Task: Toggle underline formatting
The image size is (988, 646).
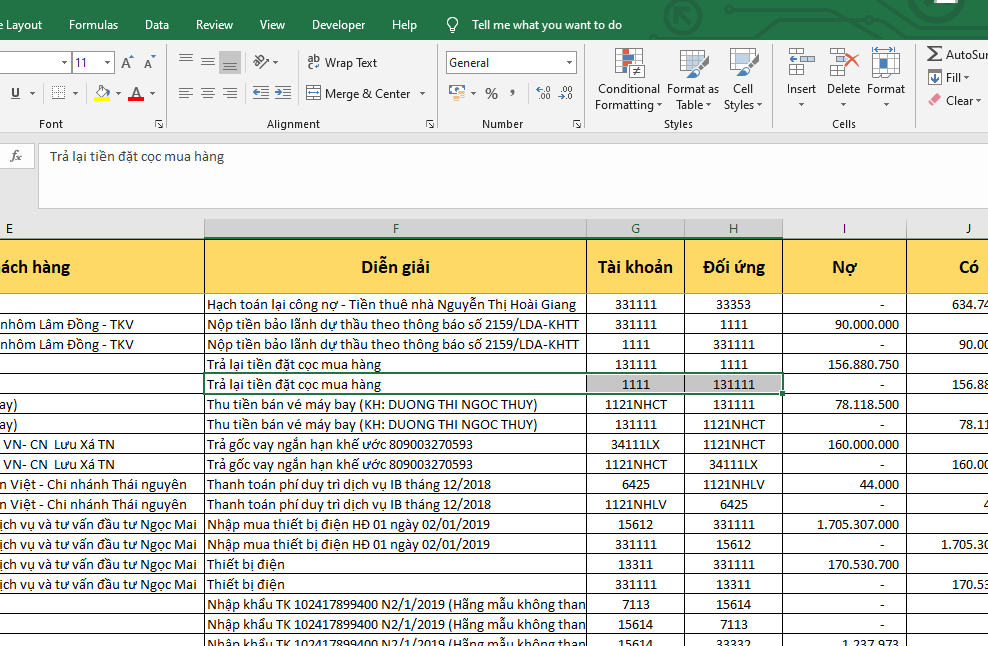Action: point(16,93)
